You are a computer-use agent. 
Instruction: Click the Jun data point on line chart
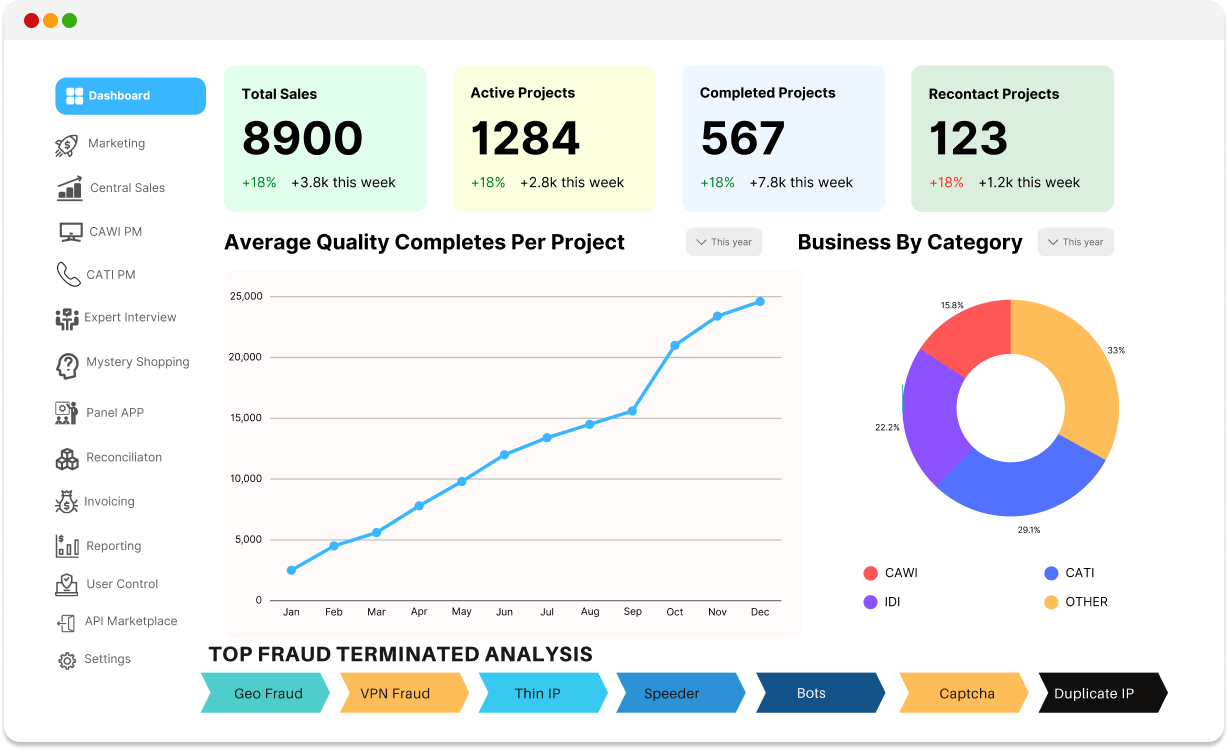(504, 454)
